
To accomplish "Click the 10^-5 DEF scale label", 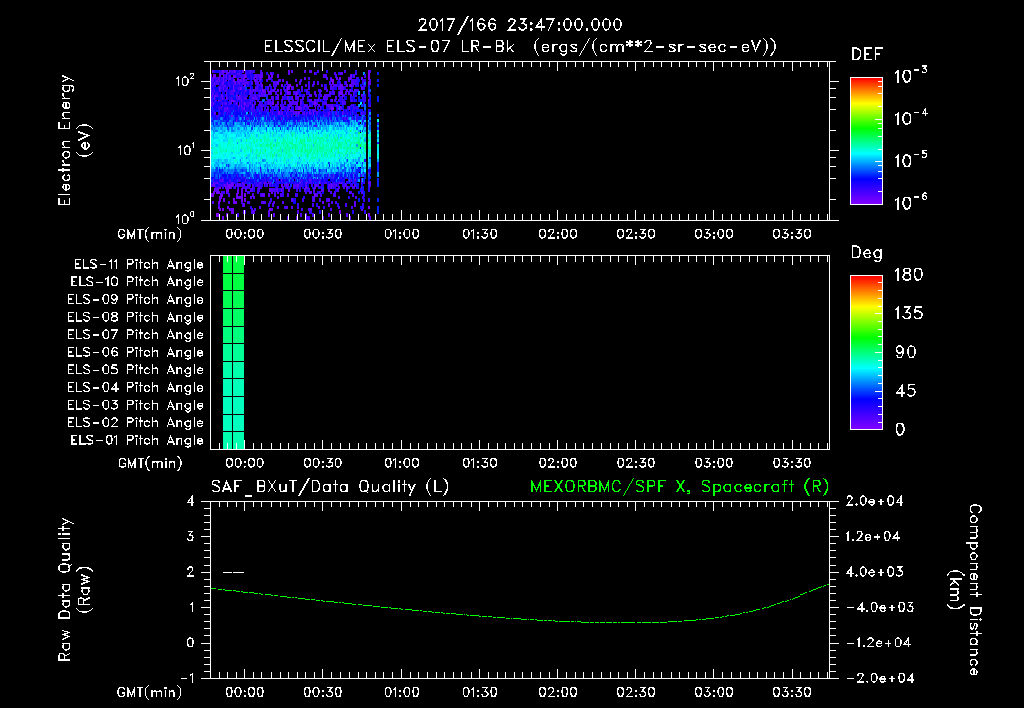I will click(910, 159).
